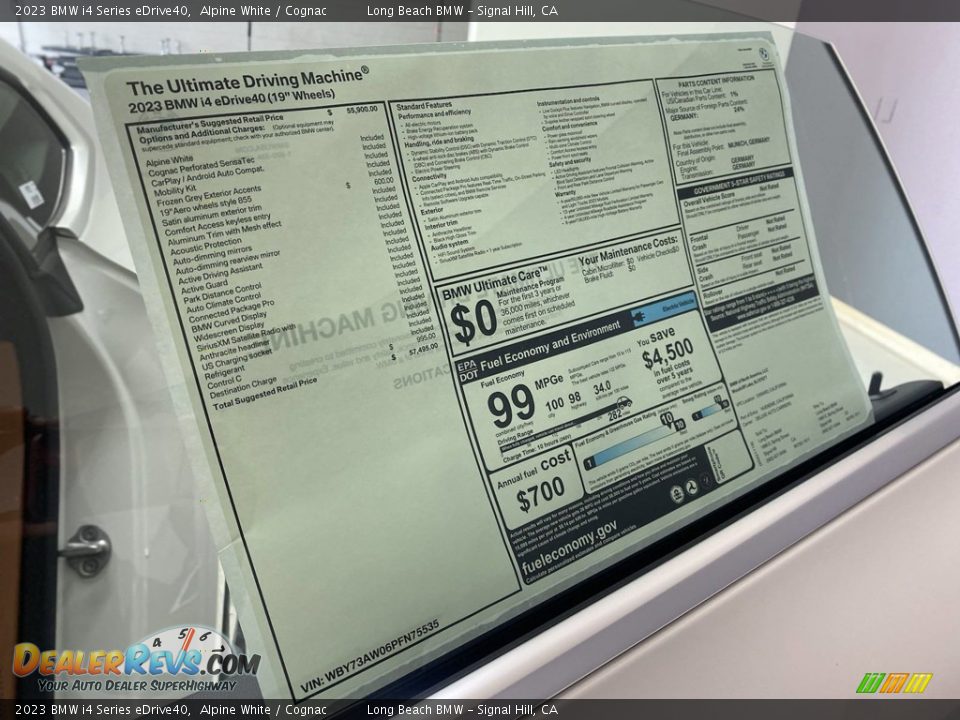Click the BMW roundel logo on sticker

pos(763,54)
